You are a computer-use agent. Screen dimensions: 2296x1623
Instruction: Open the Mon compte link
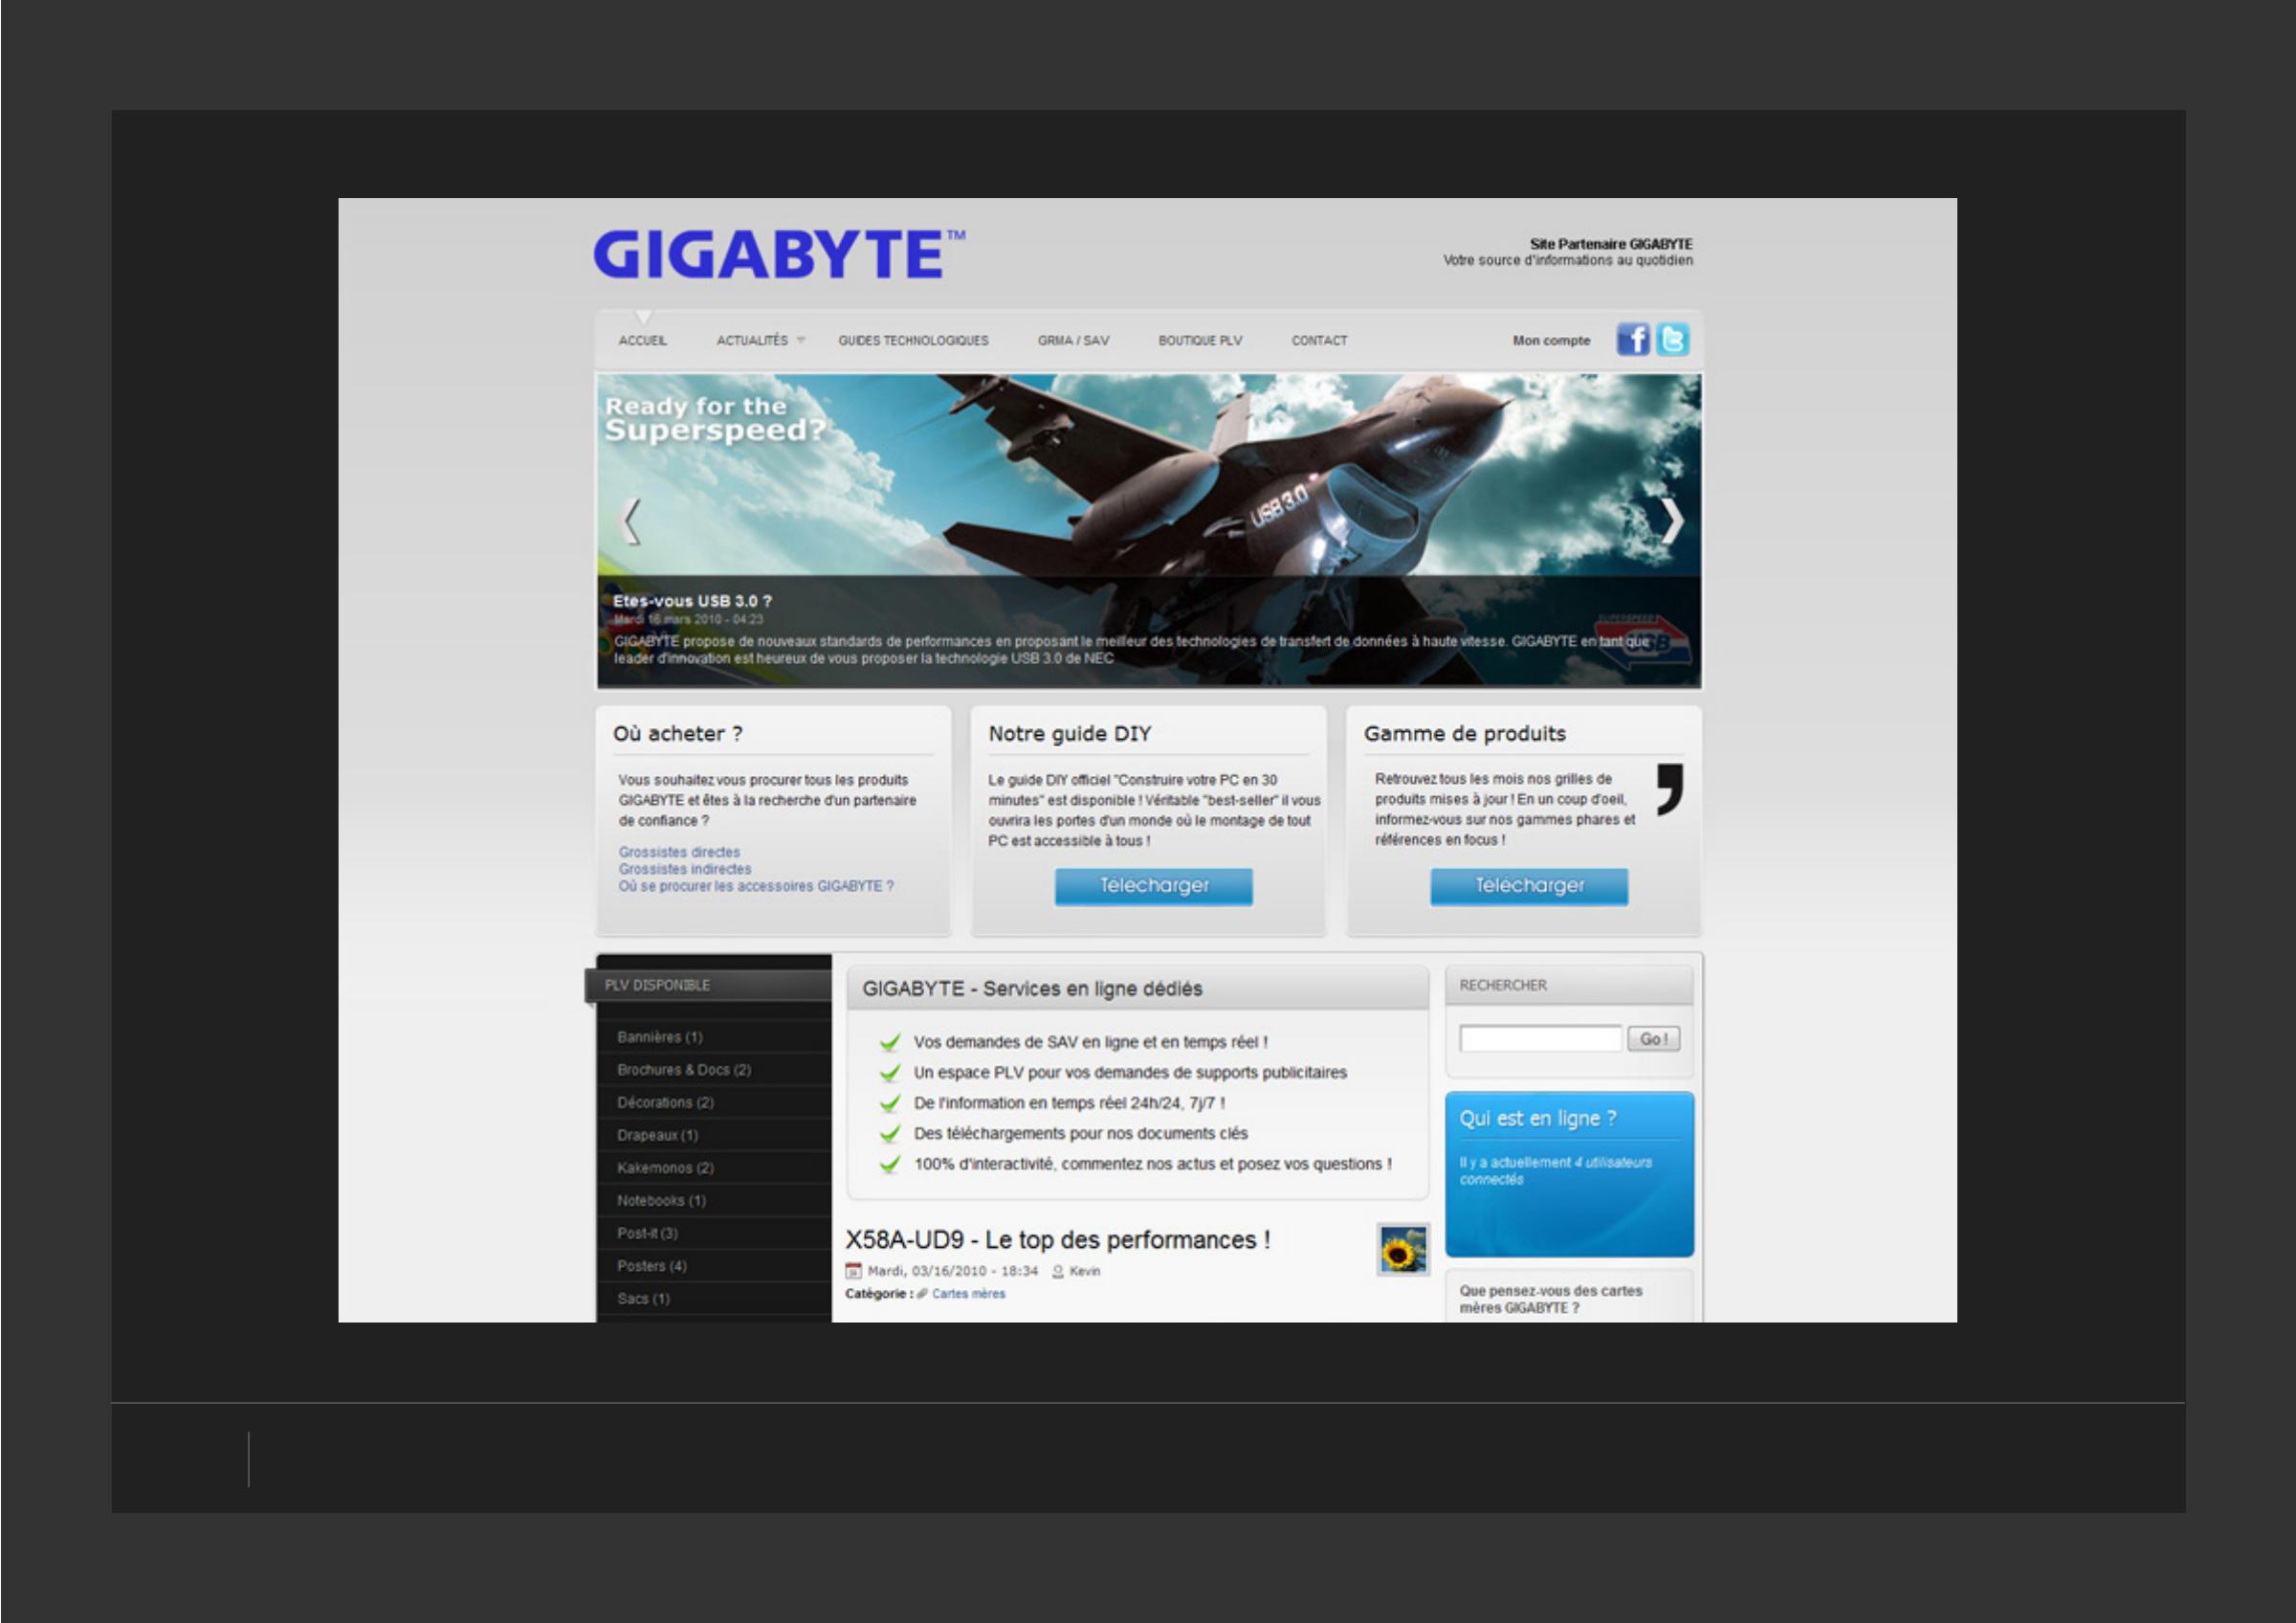click(1551, 341)
